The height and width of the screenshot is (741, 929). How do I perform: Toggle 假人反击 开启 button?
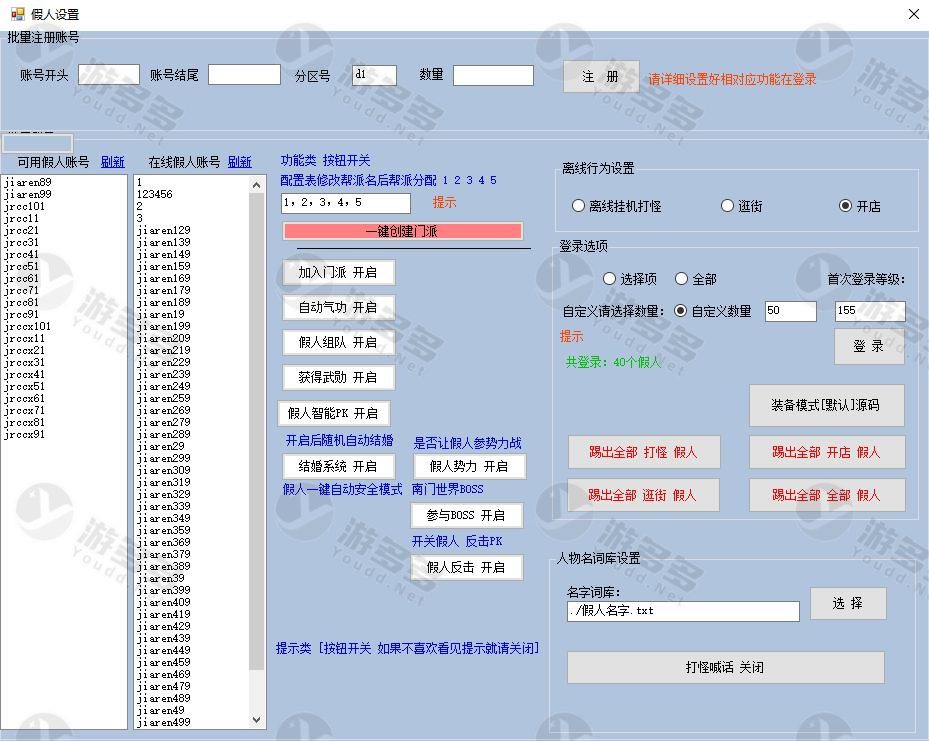[x=467, y=567]
